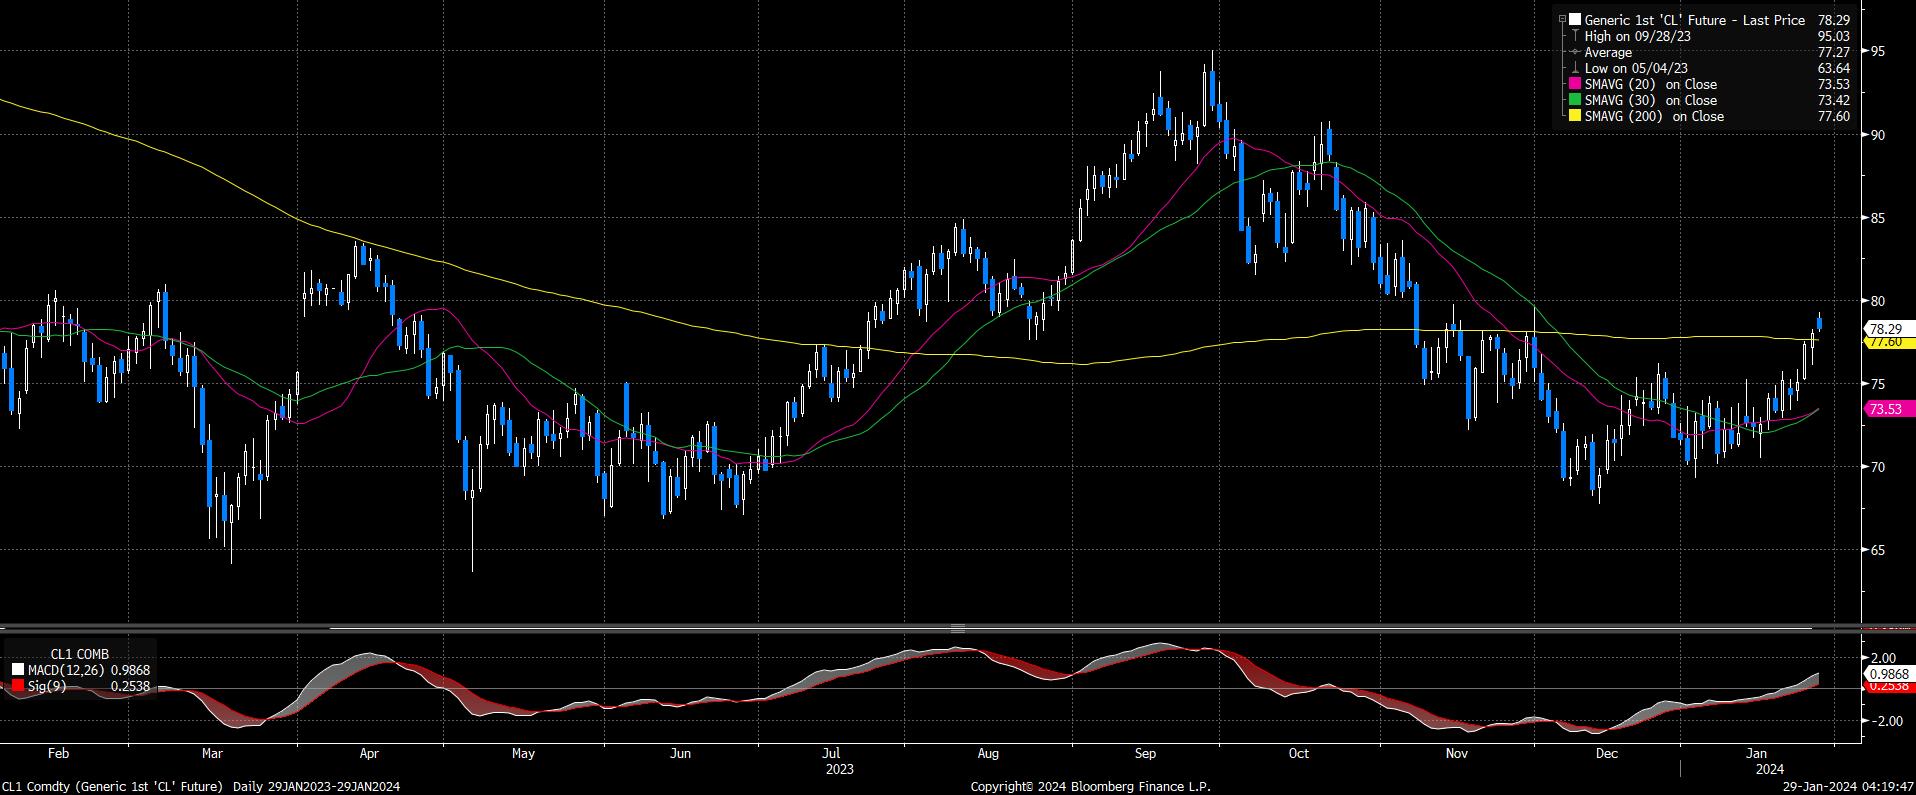Click the Oct label on time axis
Image resolution: width=1916 pixels, height=795 pixels.
pos(1298,753)
